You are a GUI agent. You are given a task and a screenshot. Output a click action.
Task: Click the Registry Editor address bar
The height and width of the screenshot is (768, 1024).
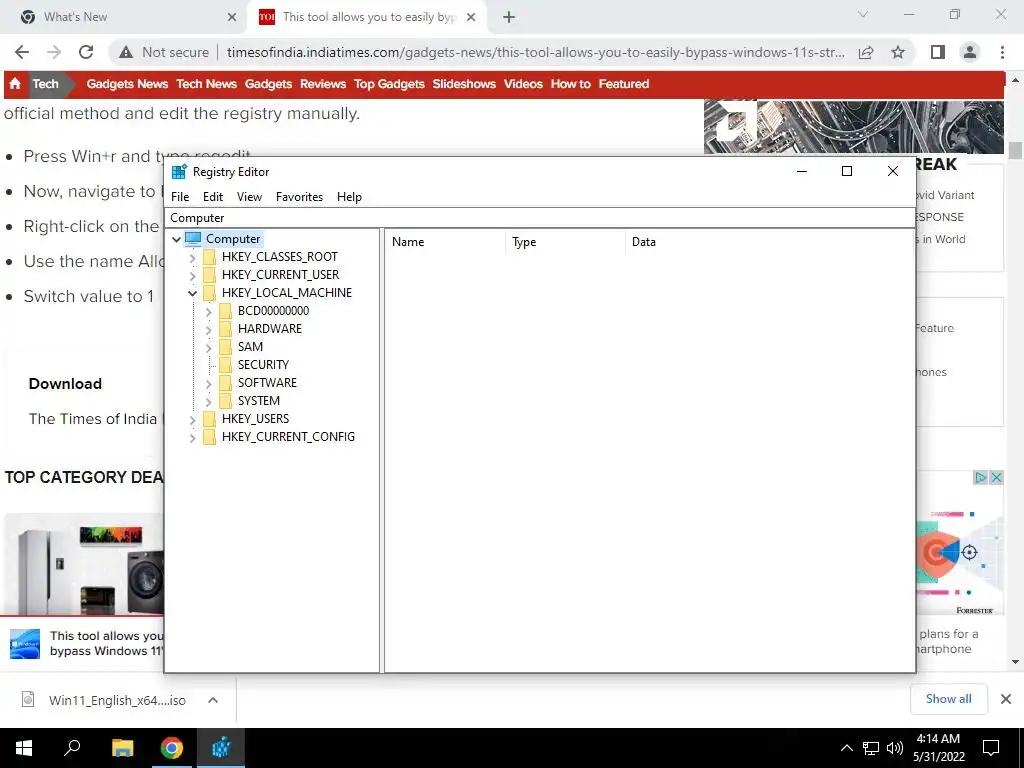(x=540, y=217)
